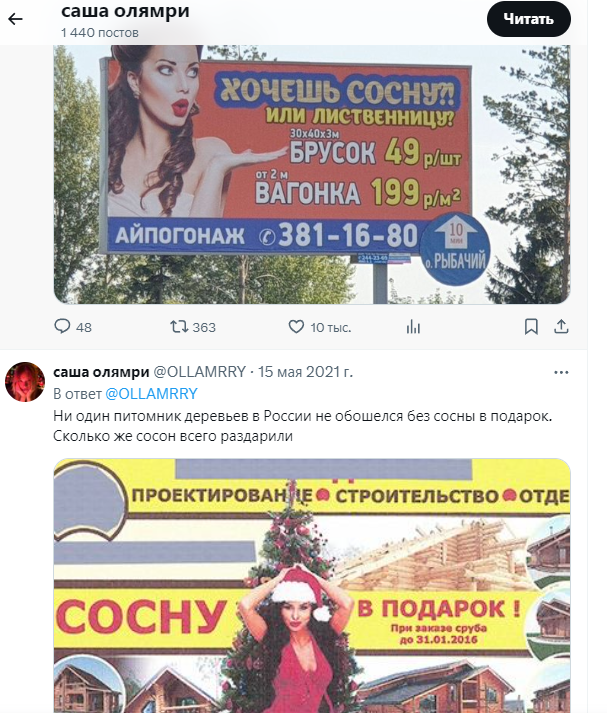Open replies via the comment bubble icon
This screenshot has height=713, width=607.
(x=62, y=326)
